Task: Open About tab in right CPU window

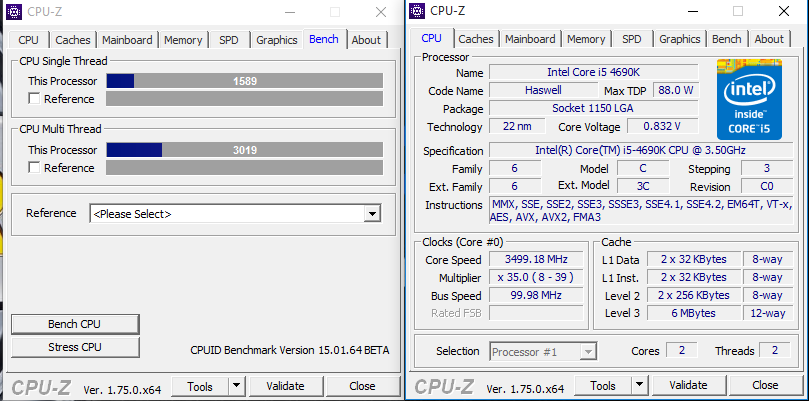Action: (769, 39)
